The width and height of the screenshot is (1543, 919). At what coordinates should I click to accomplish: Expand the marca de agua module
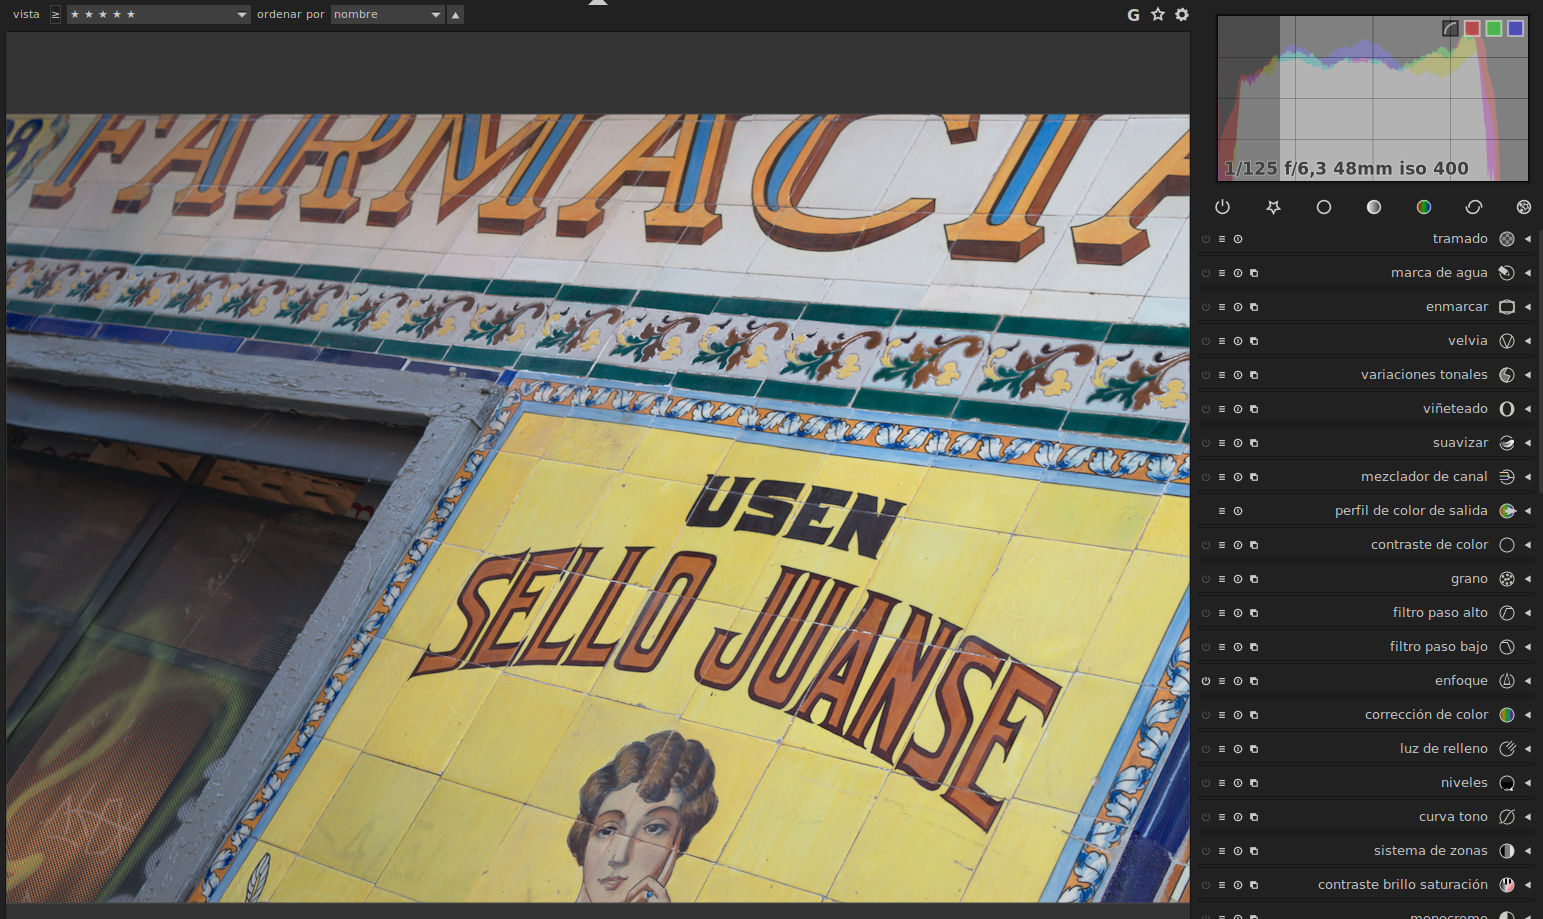pos(1528,273)
